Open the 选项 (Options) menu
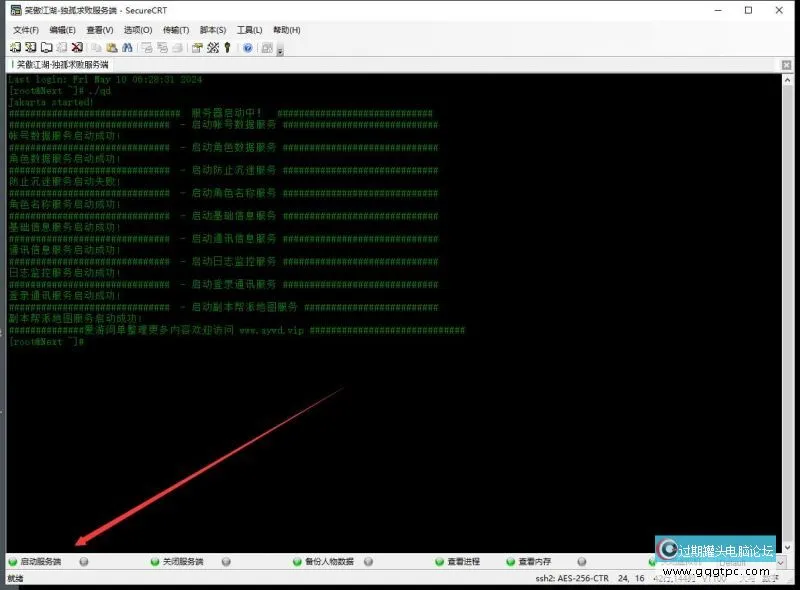 click(139, 30)
